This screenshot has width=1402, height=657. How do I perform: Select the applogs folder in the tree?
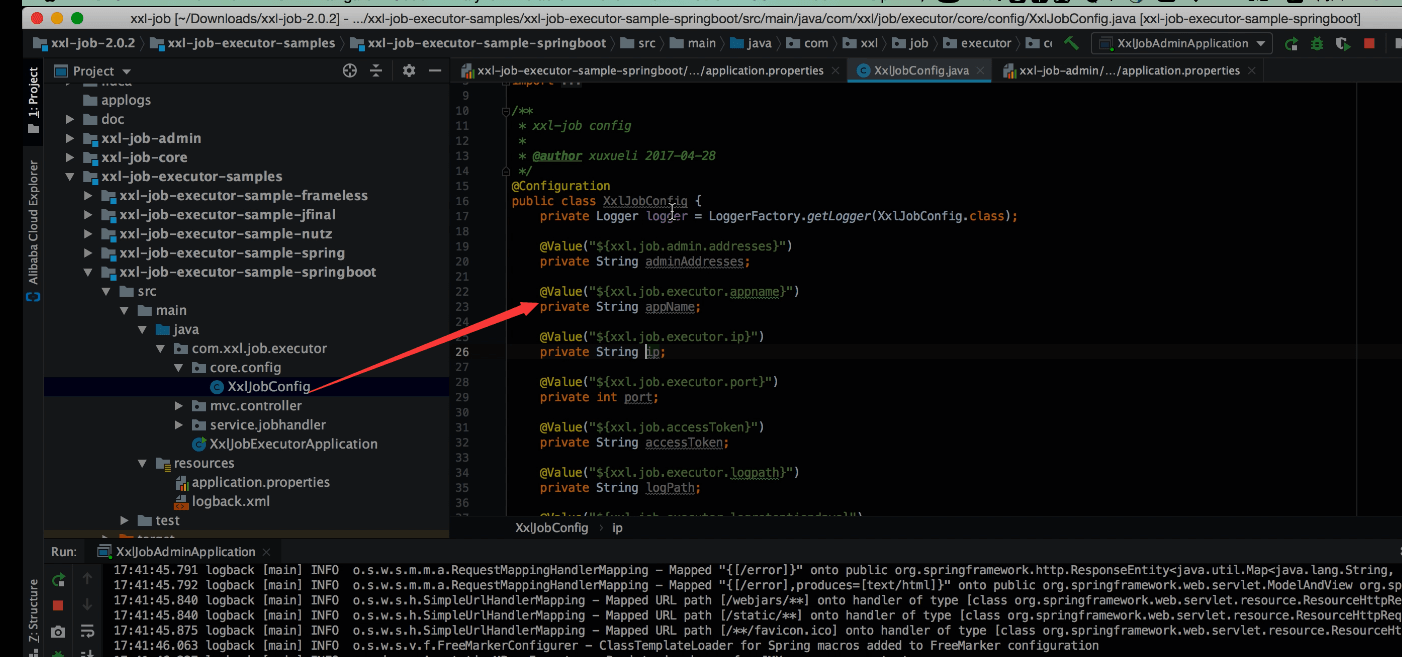tap(117, 100)
